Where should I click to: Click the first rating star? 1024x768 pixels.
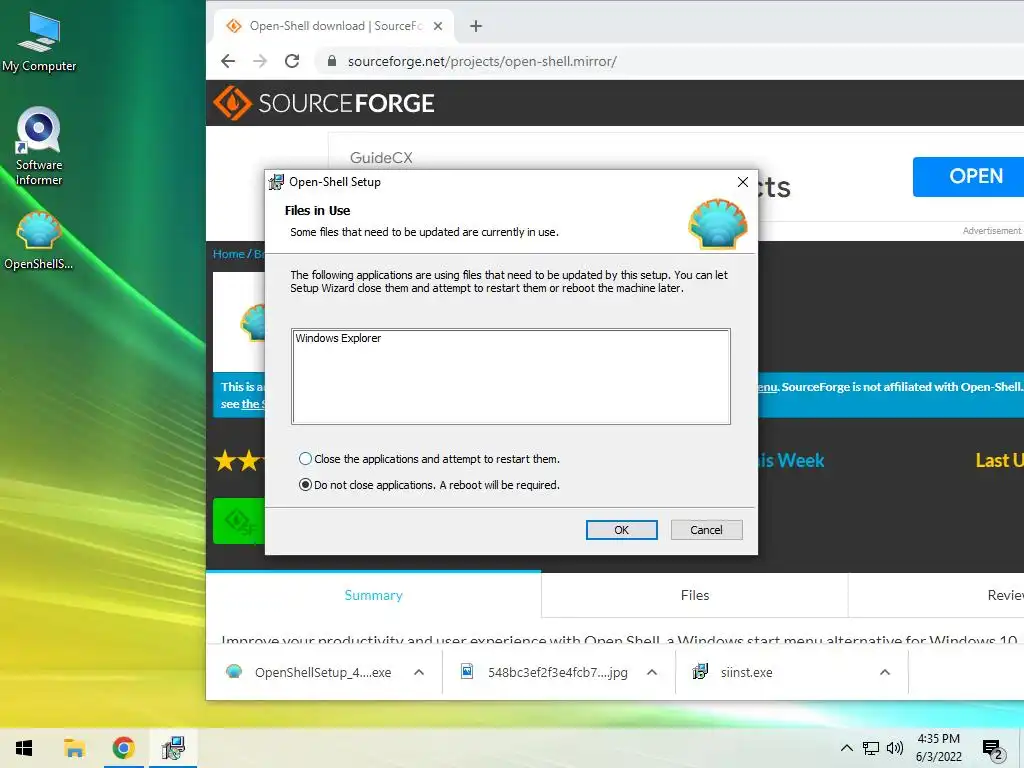click(x=225, y=460)
